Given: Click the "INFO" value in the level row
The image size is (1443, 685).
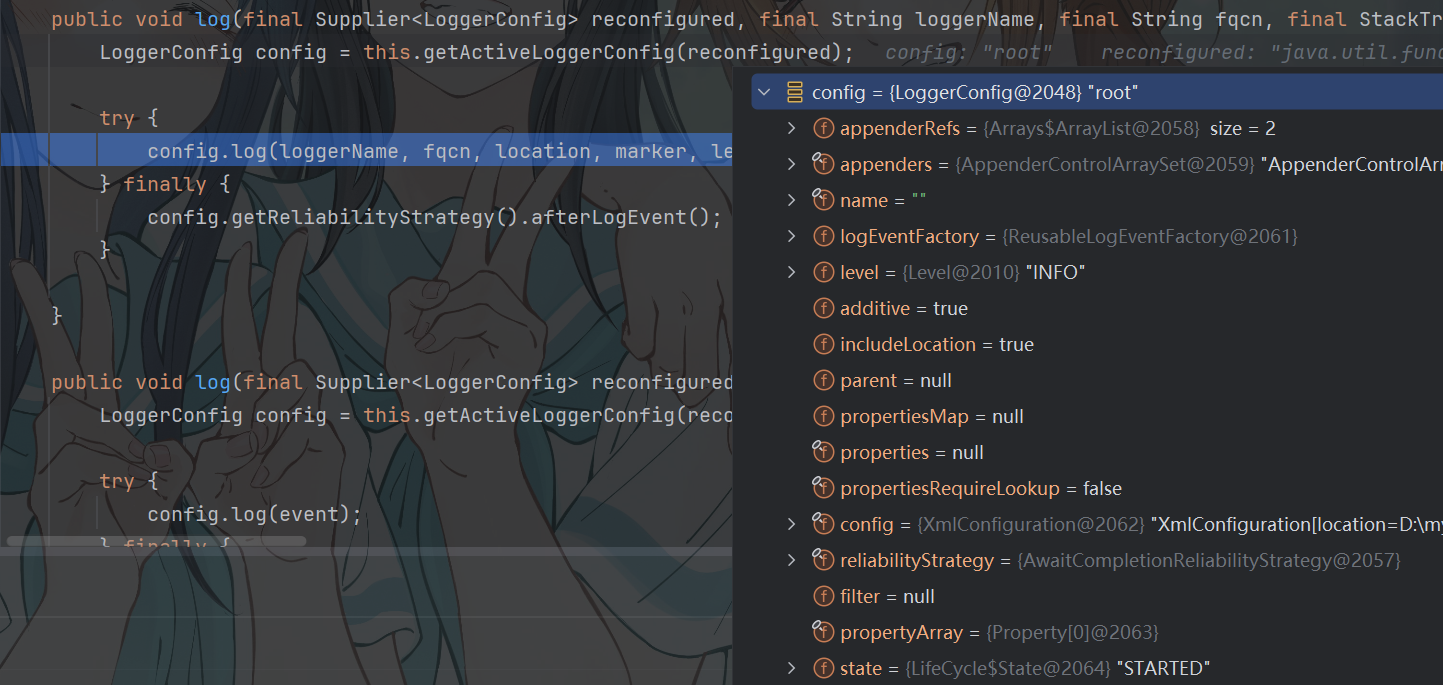Looking at the screenshot, I should (1055, 273).
